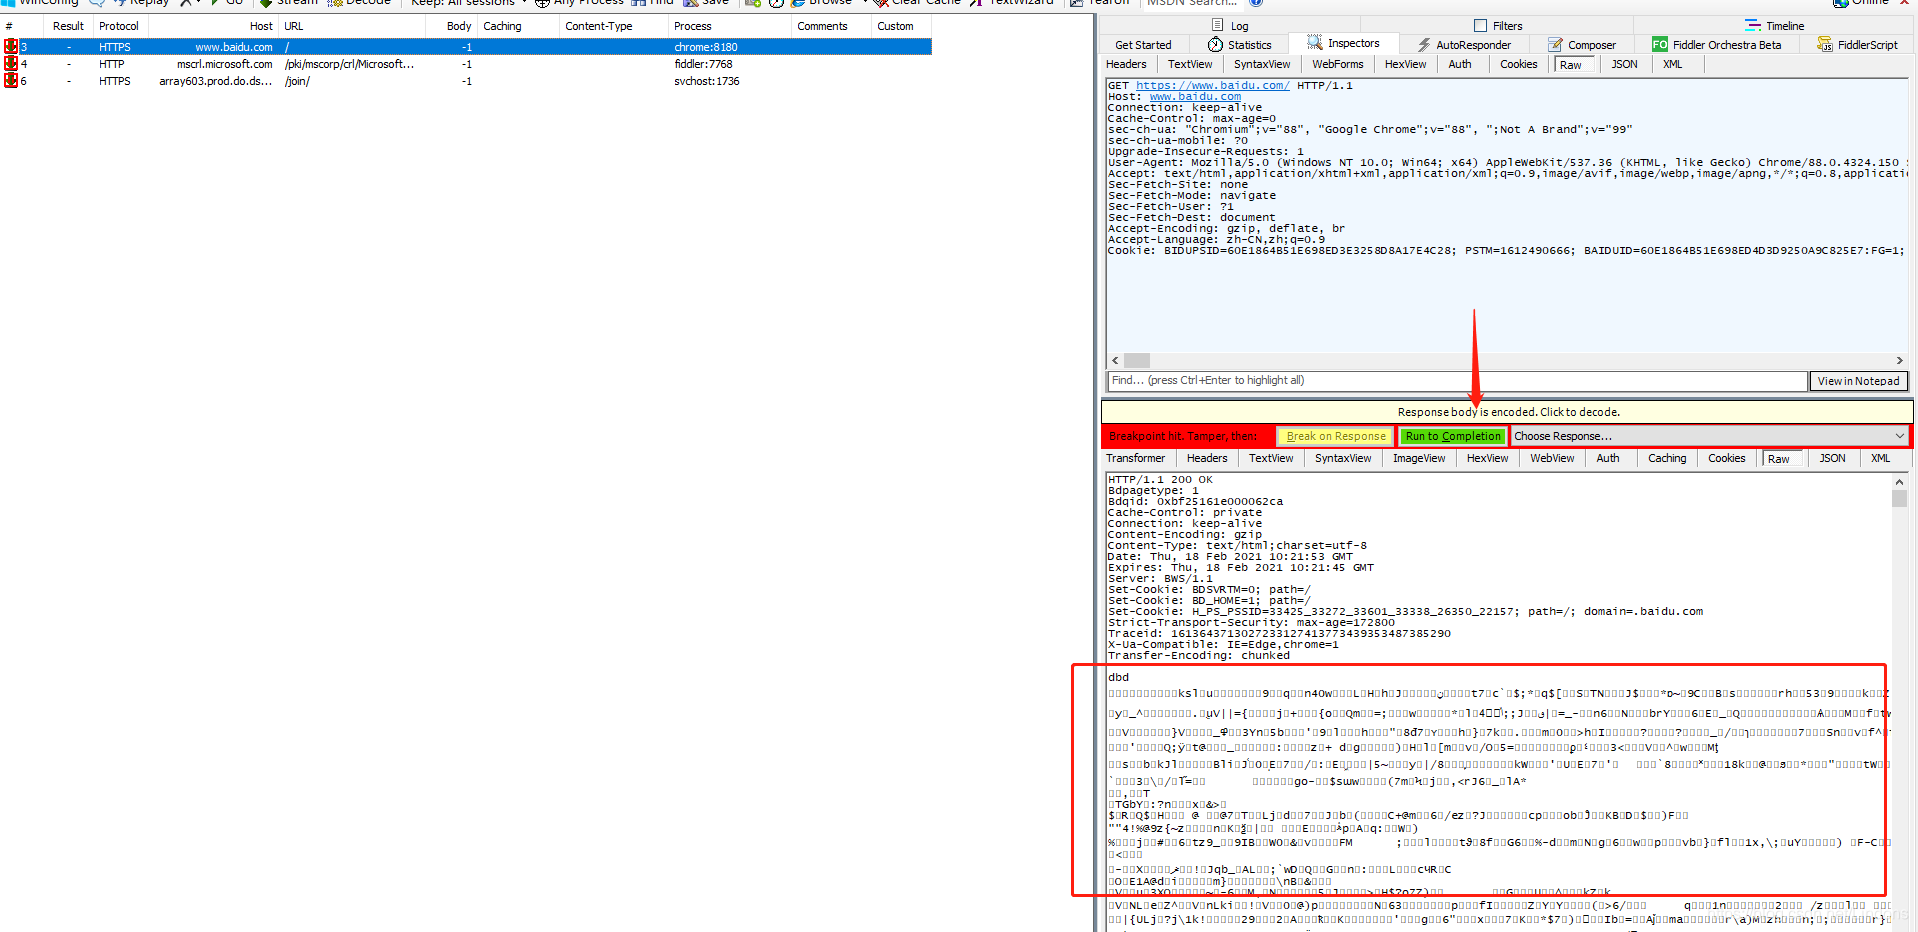Viewport: 1918px width, 932px height.
Task: Open response JSON tab
Action: [x=1833, y=458]
